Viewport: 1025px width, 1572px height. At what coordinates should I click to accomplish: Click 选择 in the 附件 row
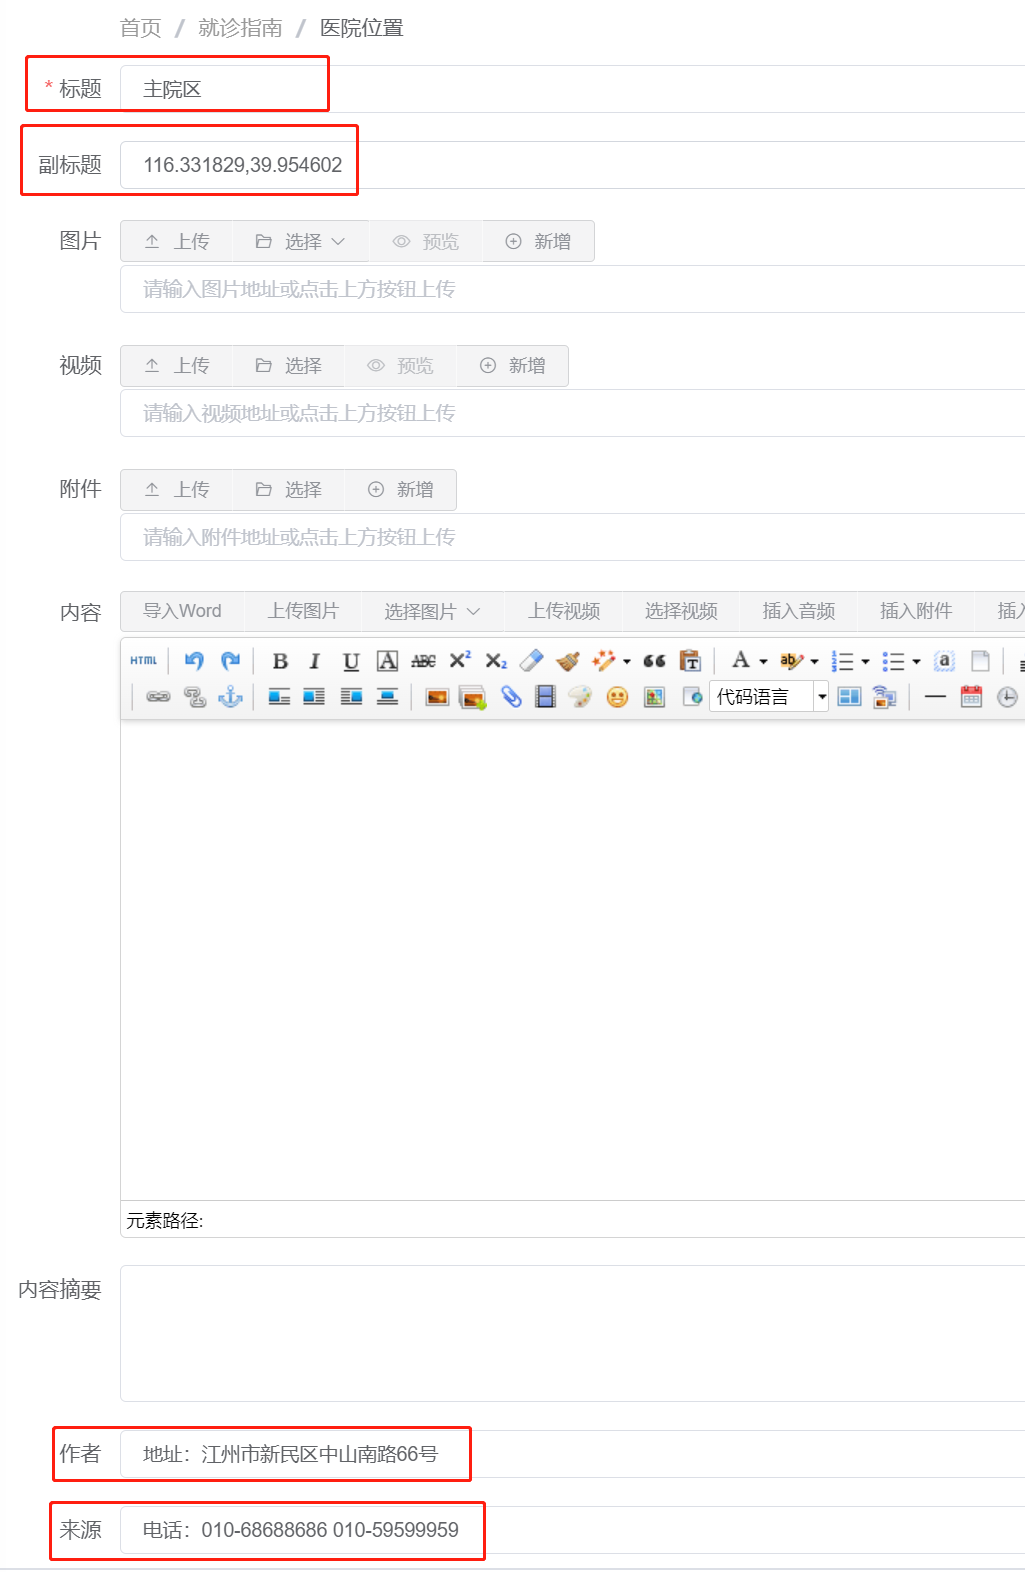(289, 490)
